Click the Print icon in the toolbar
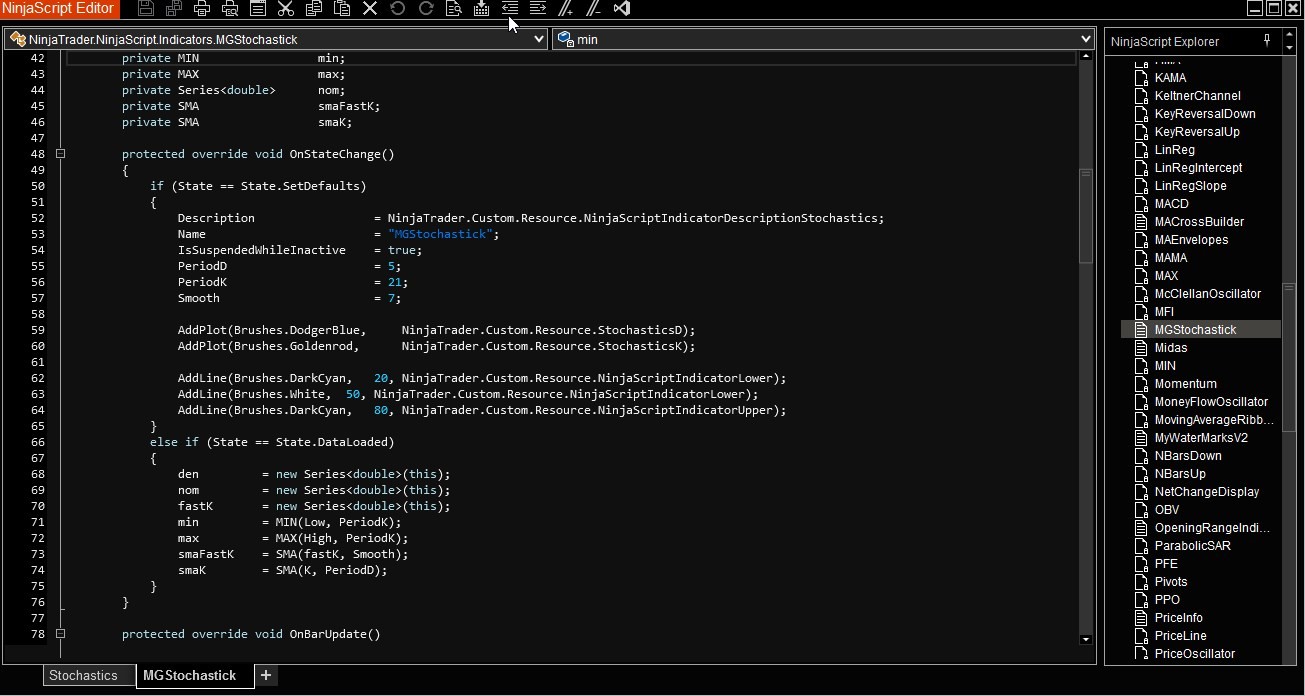This screenshot has height=696, width=1305. pyautogui.click(x=202, y=9)
